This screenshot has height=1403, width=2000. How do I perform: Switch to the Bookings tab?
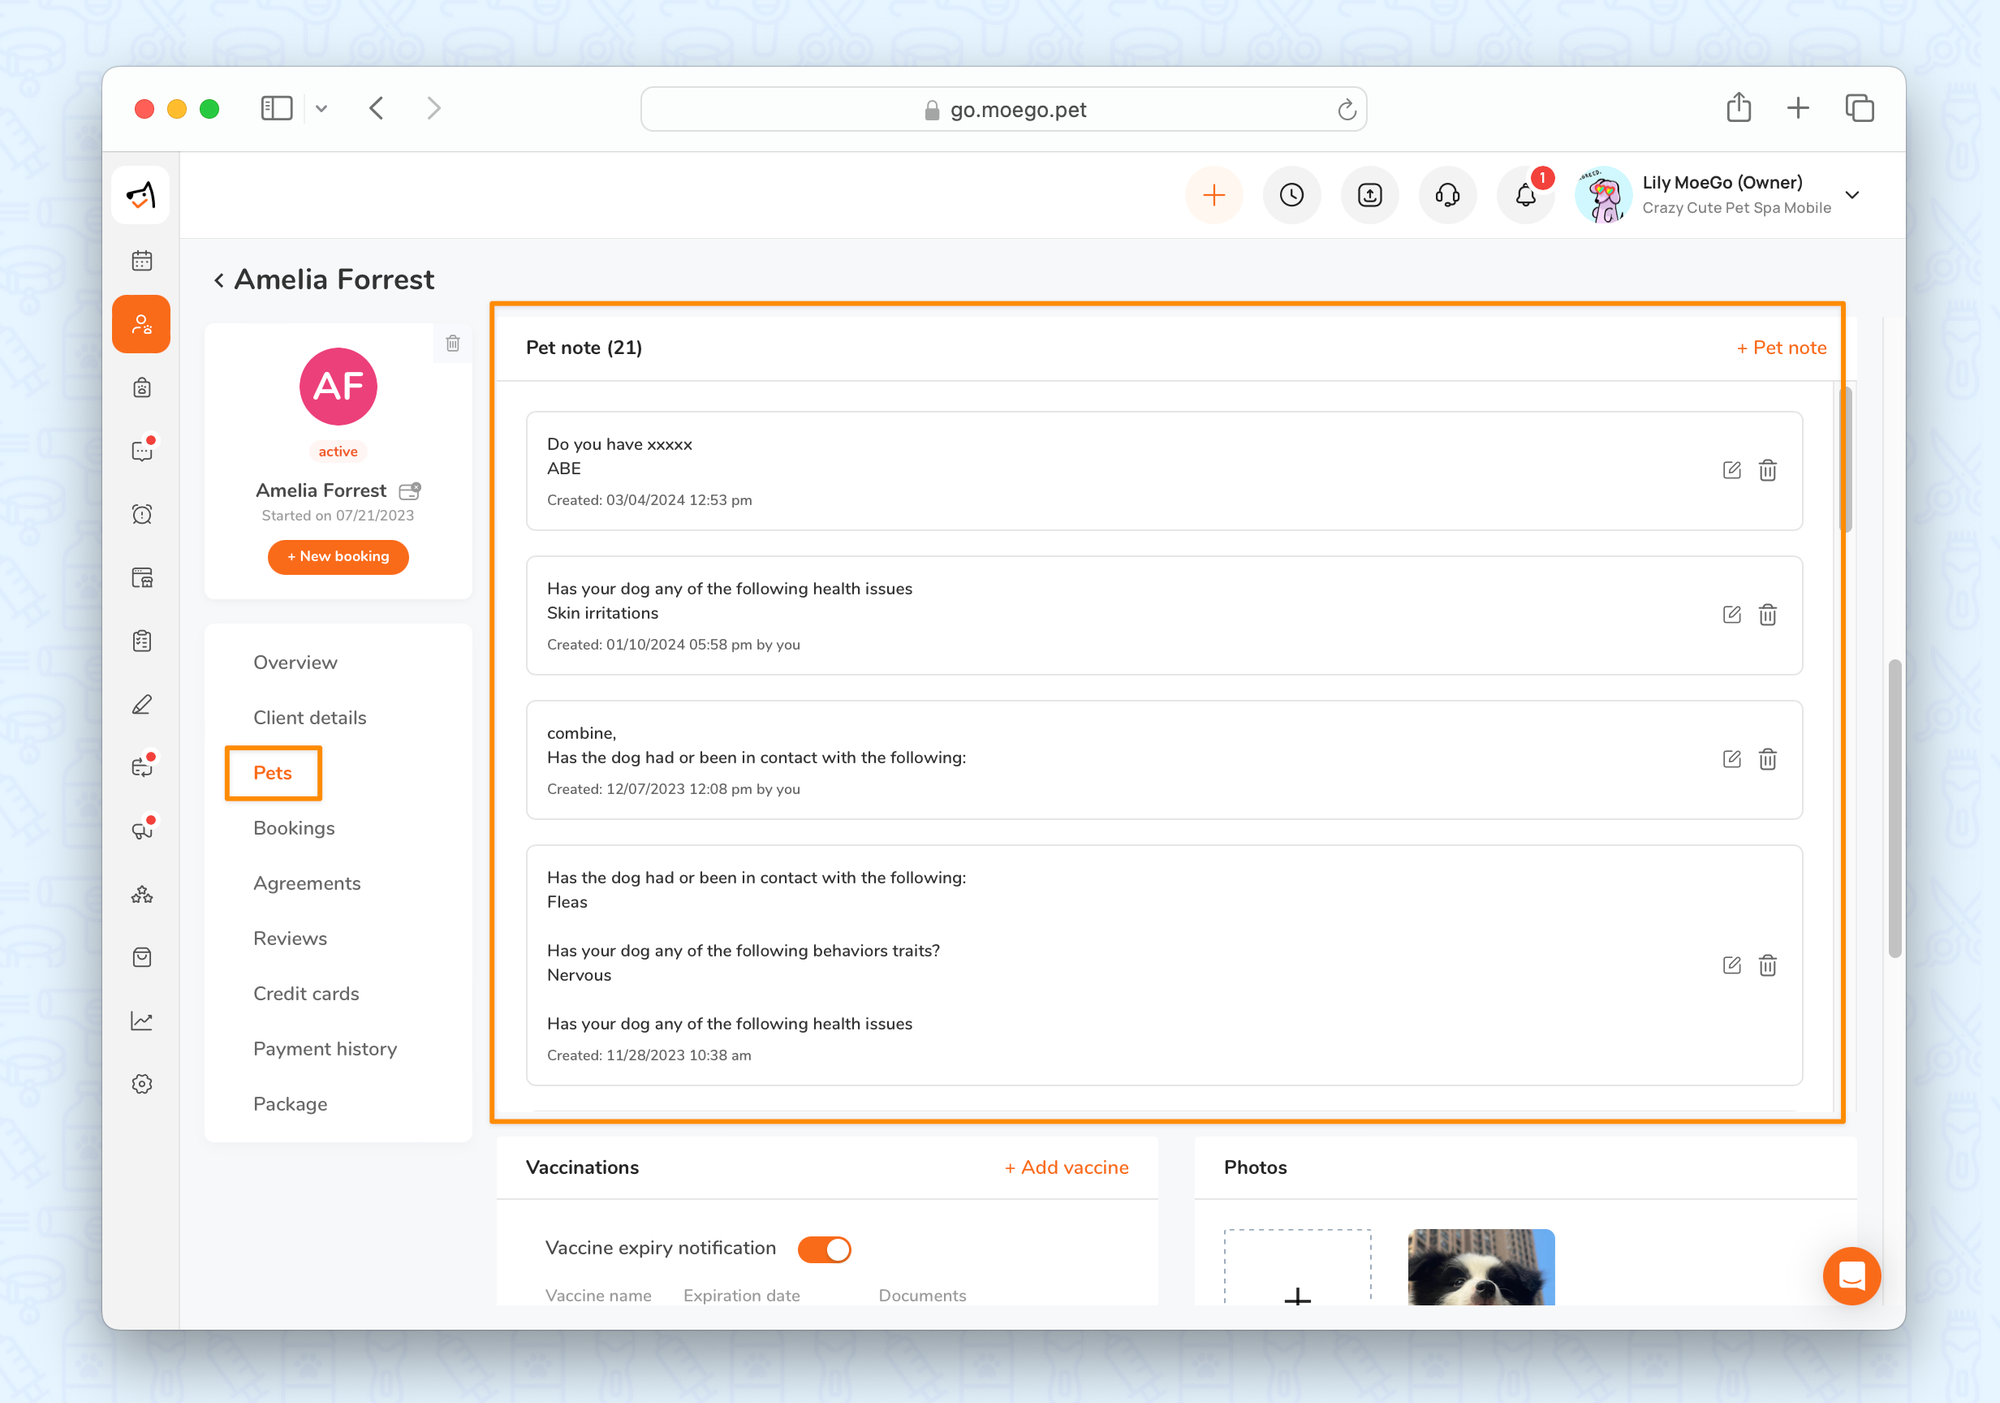point(294,828)
